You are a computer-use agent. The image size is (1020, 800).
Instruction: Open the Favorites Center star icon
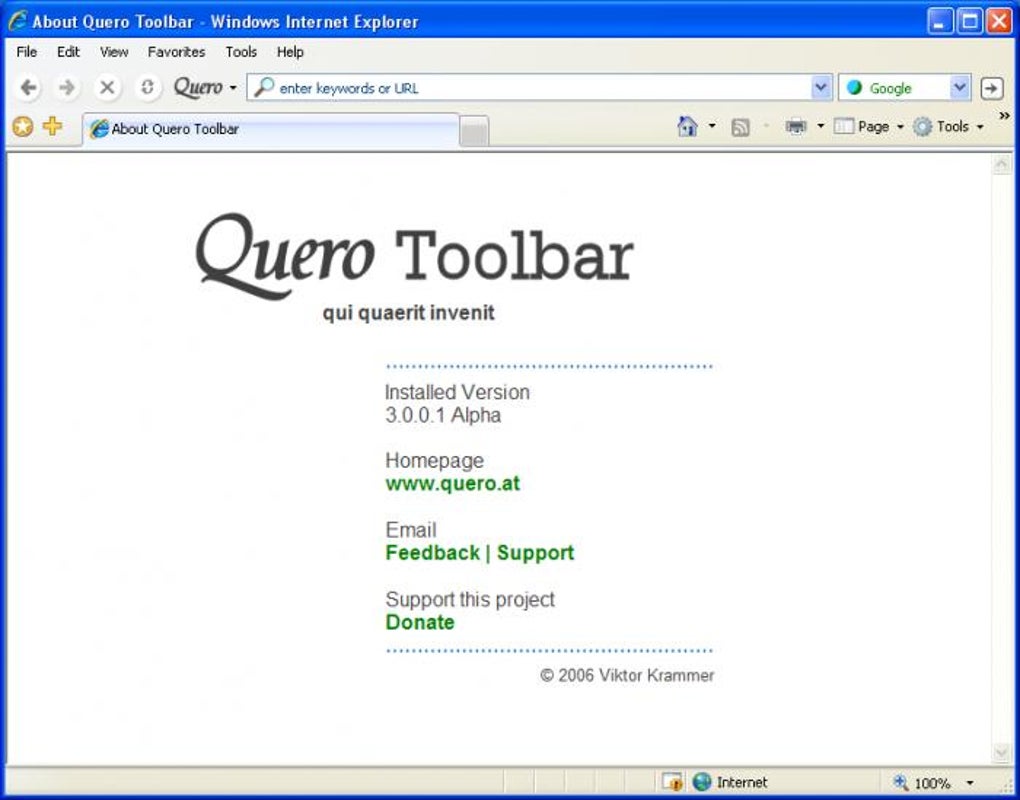23,126
